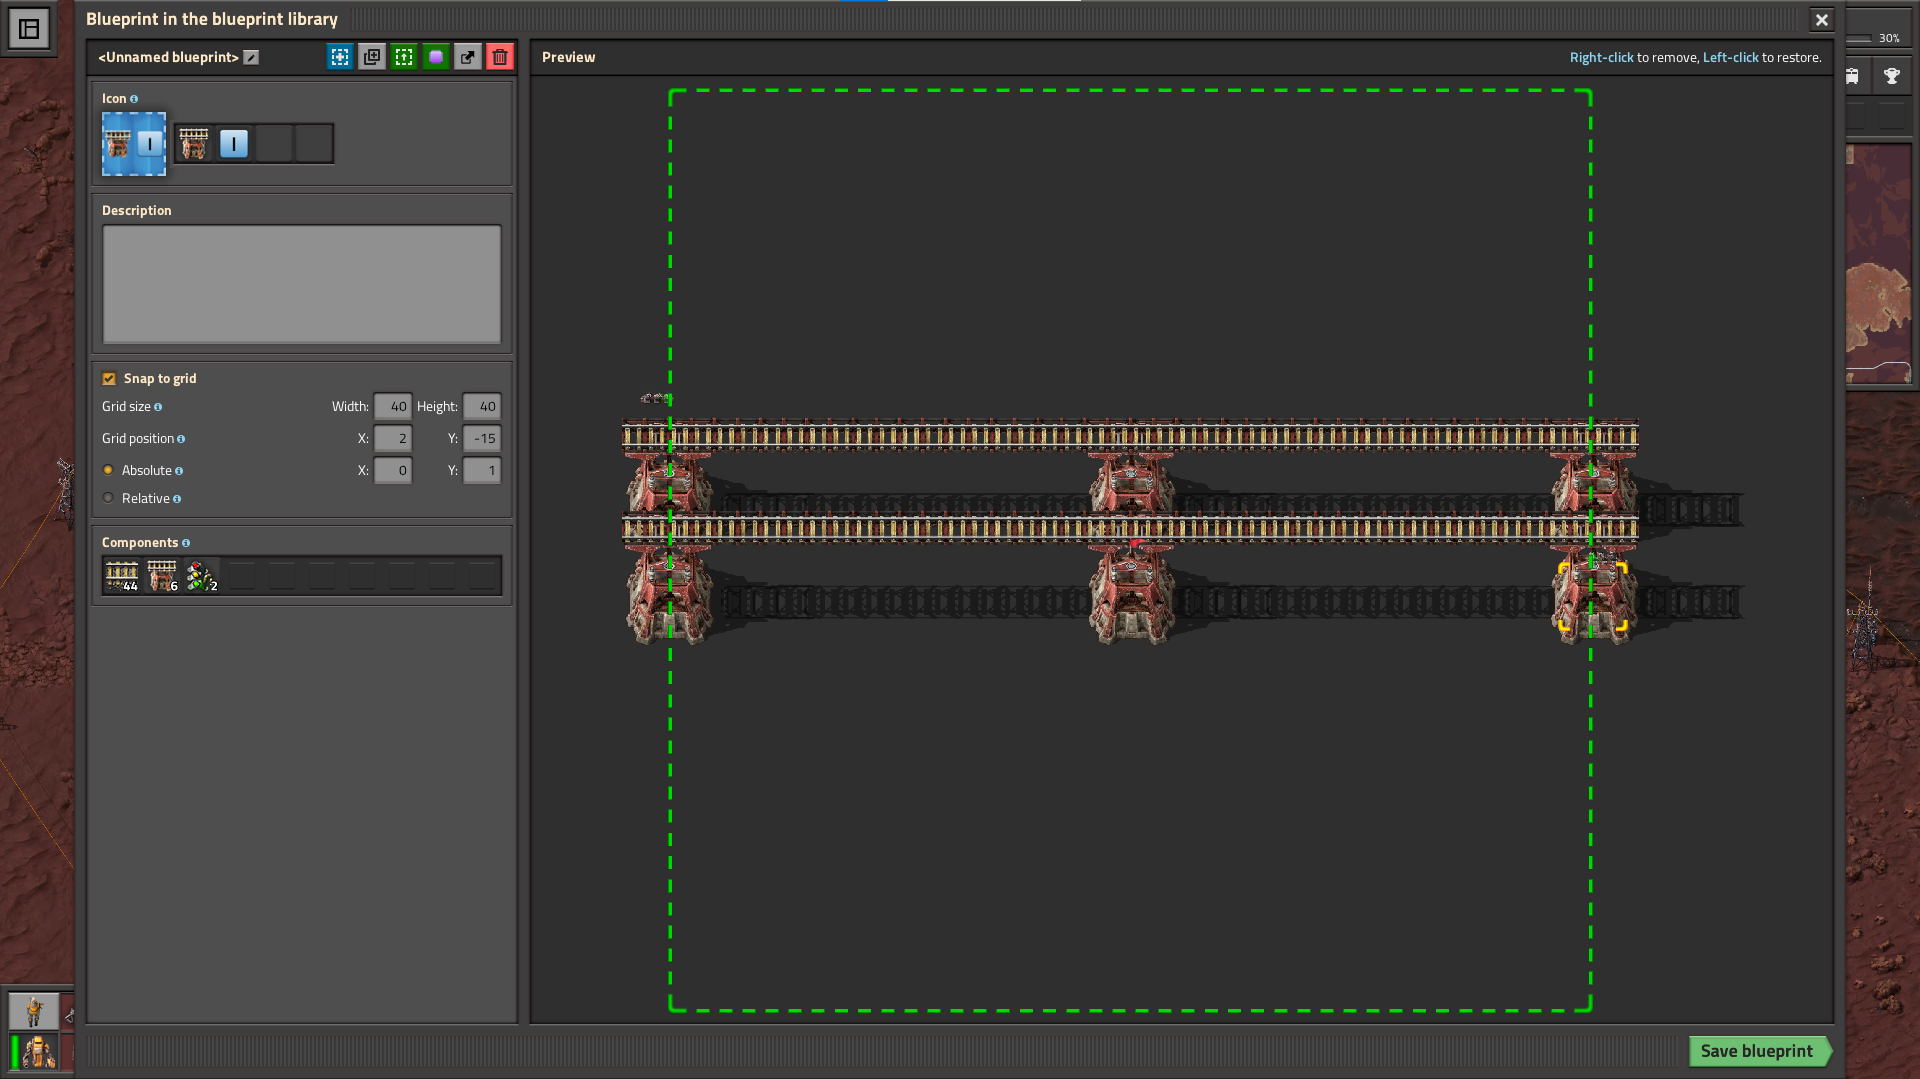
Task: Click the top-left sidebar panel toggle icon
Action: (x=29, y=29)
